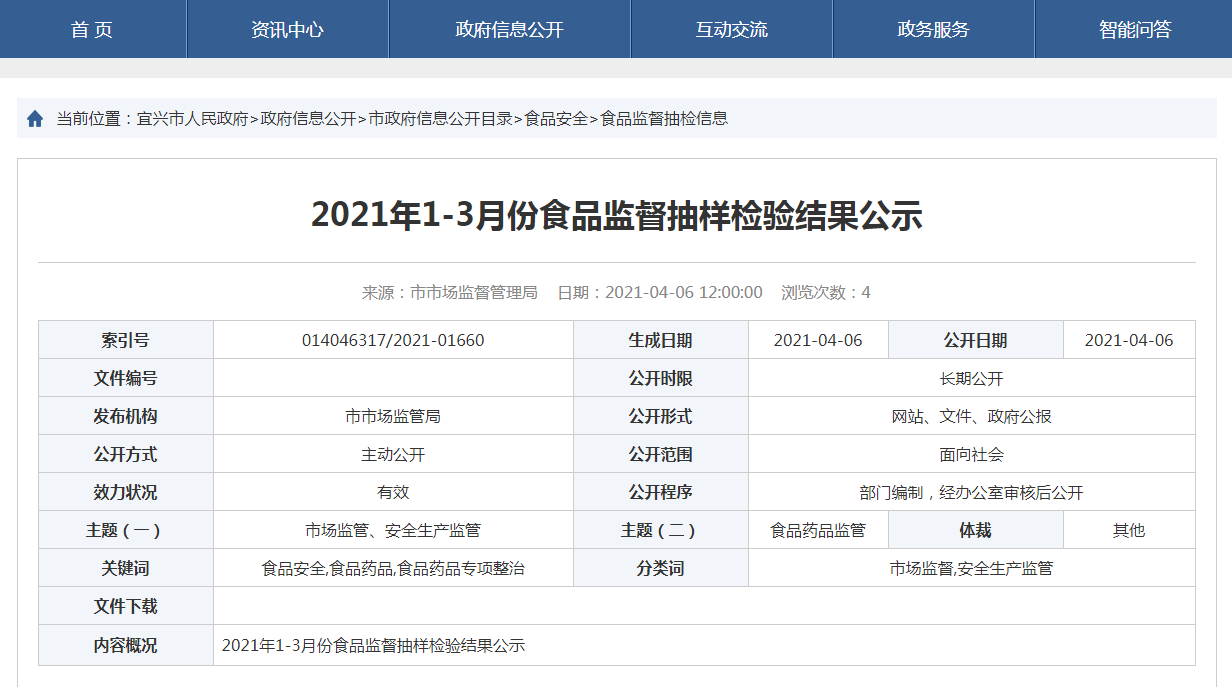Open the 首 页 navigation tab
Image resolution: width=1232 pixels, height=687 pixels.
pyautogui.click(x=92, y=30)
